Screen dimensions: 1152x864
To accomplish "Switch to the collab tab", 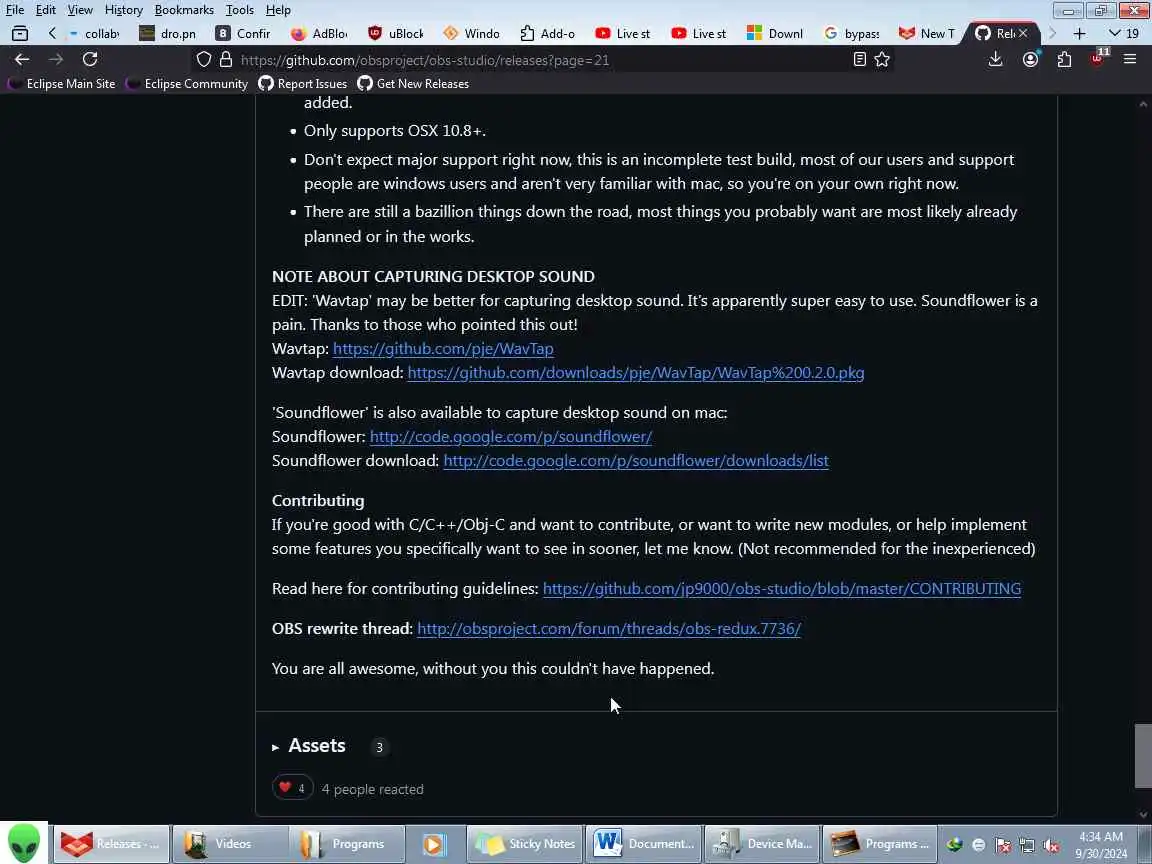I will 94,34.
